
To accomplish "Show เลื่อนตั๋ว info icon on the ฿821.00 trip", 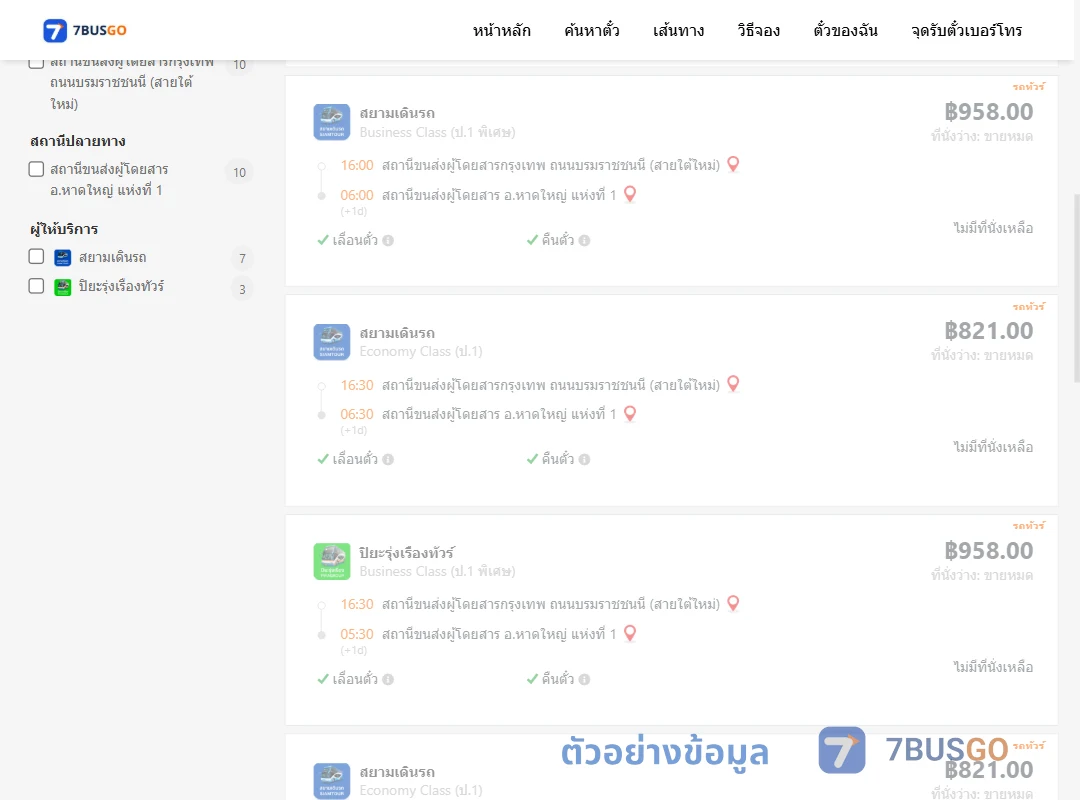I will [388, 460].
